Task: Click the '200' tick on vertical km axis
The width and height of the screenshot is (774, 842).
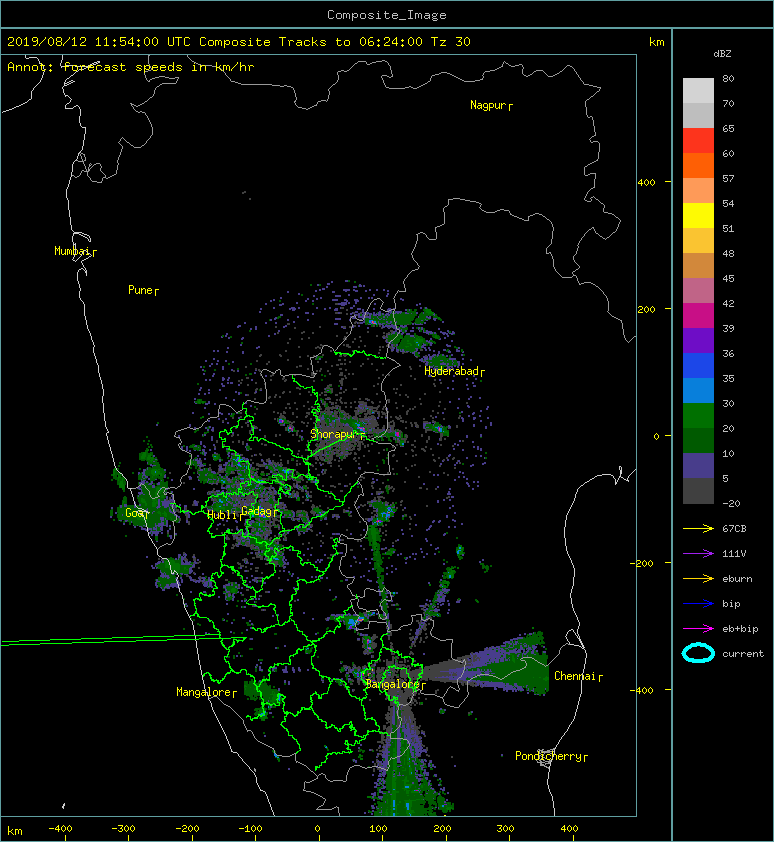Action: click(x=647, y=309)
